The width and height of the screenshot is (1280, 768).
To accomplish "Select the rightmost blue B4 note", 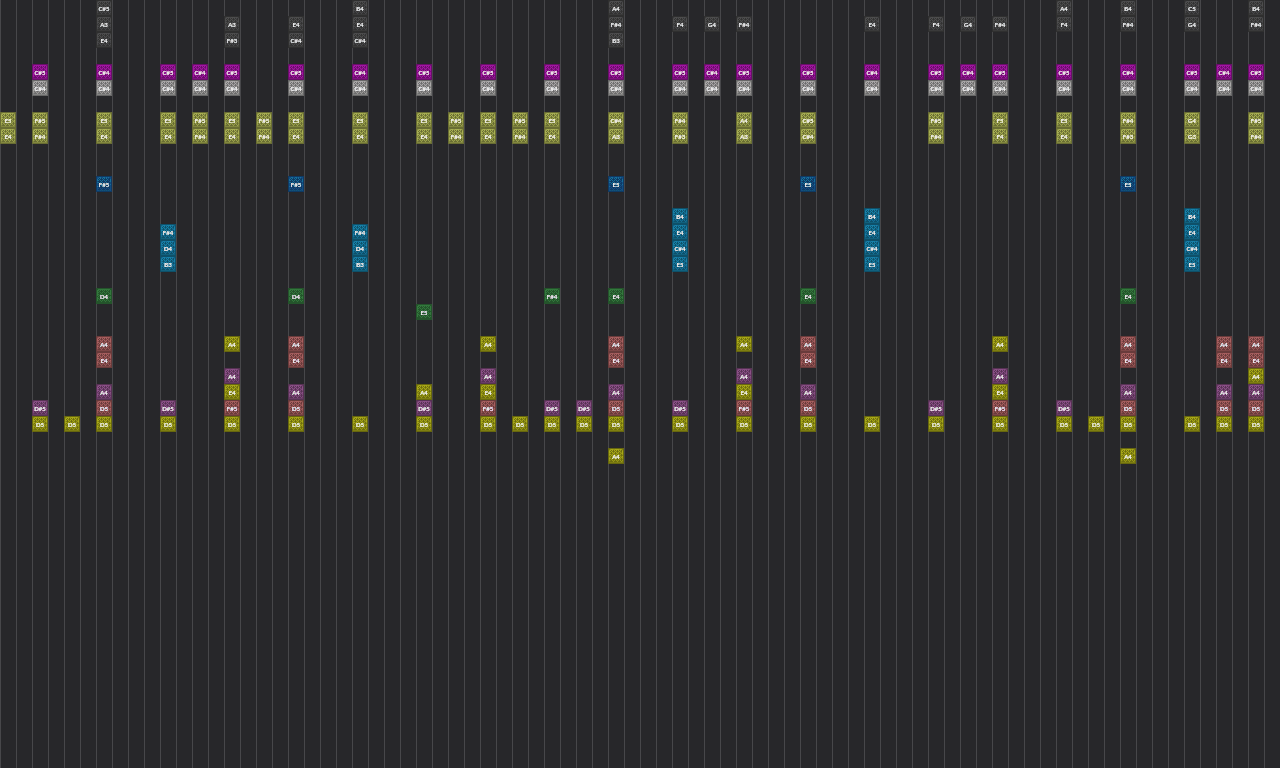I will (x=1192, y=216).
